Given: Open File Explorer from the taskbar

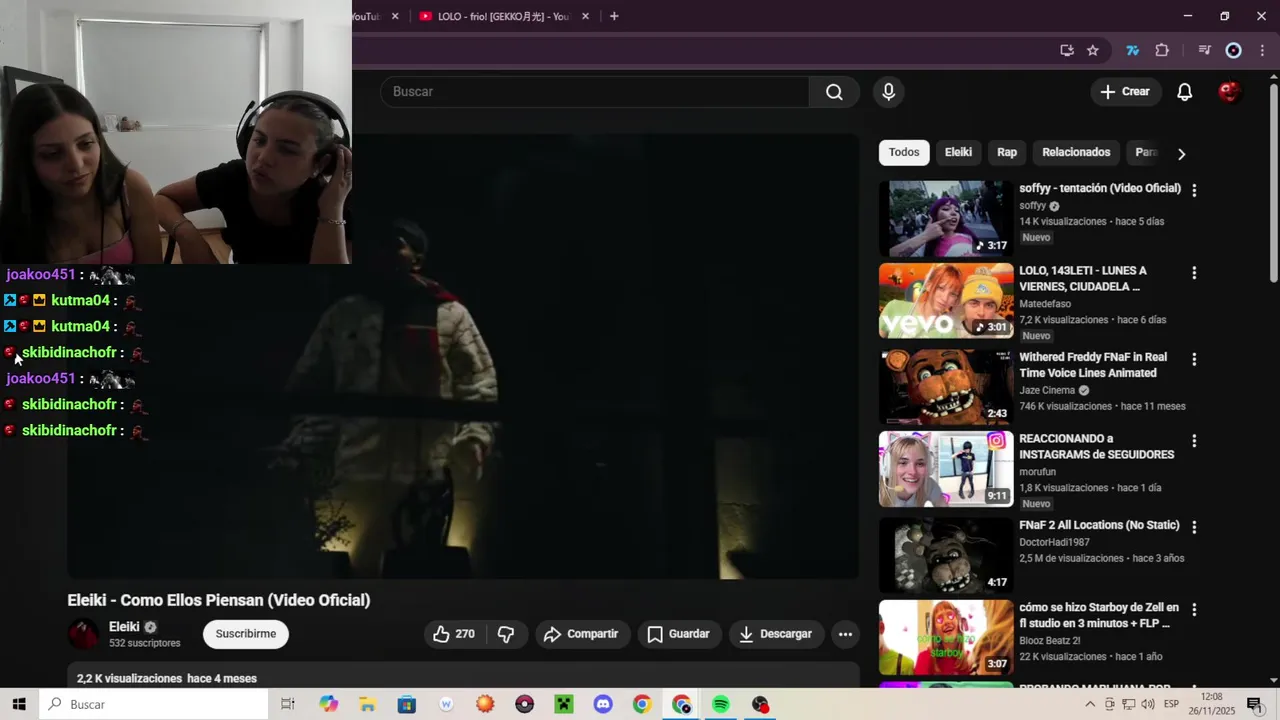Looking at the screenshot, I should [x=367, y=704].
